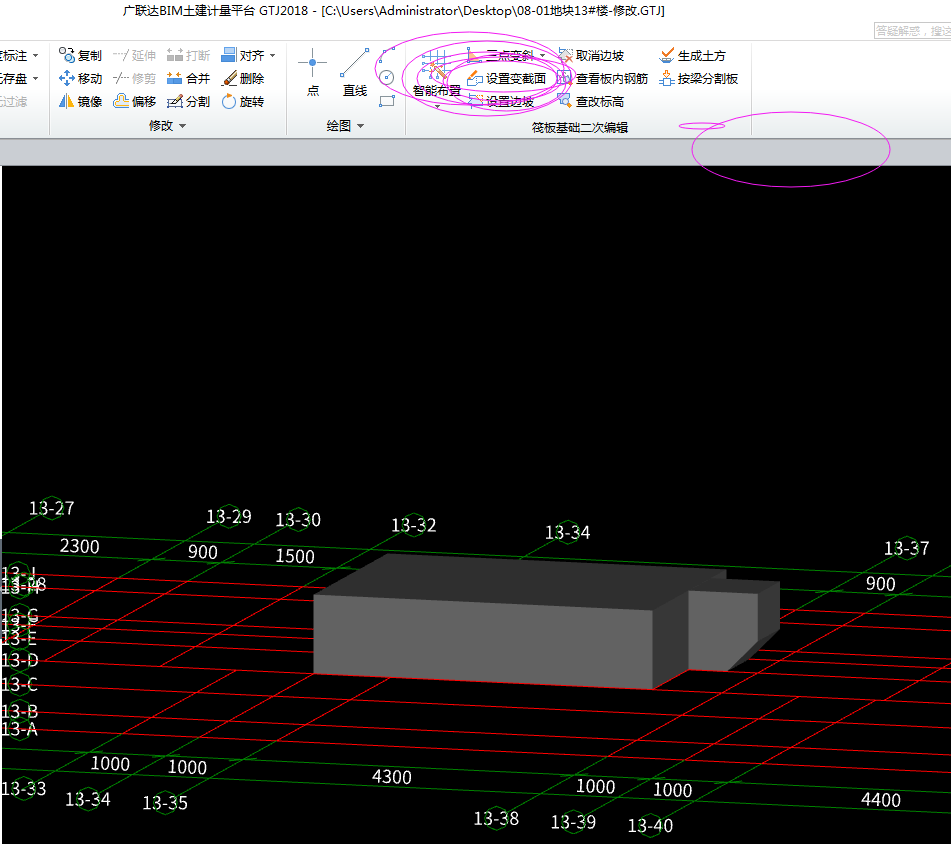Click the 三点变斜 tool
951x844 pixels.
501,55
